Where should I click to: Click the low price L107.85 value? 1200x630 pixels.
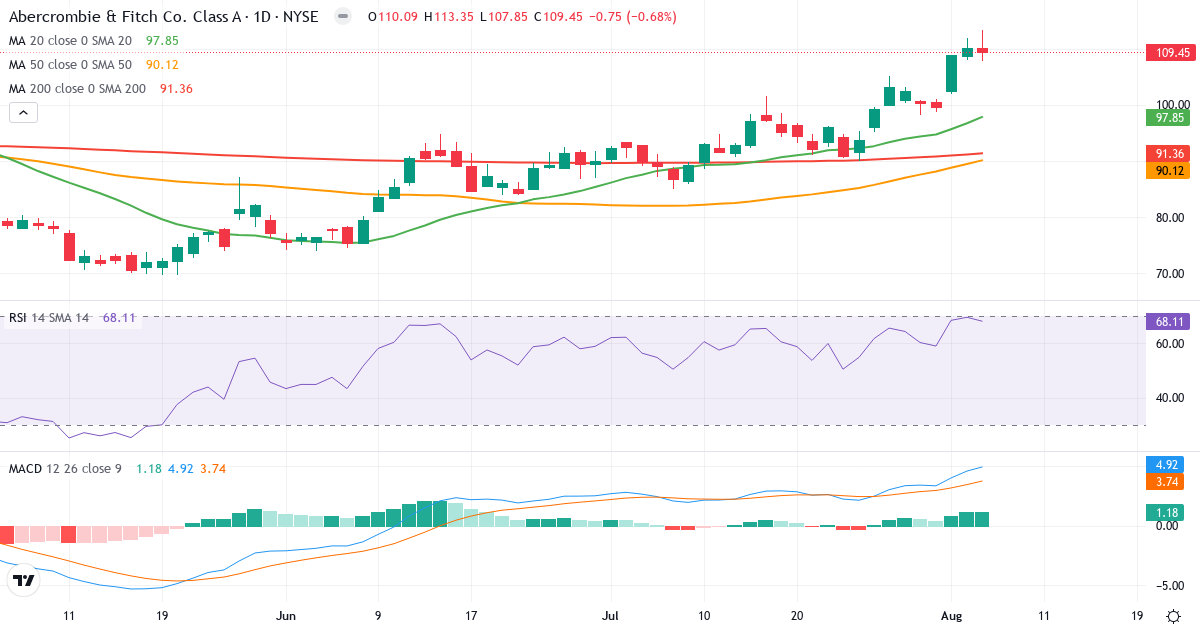(x=504, y=17)
